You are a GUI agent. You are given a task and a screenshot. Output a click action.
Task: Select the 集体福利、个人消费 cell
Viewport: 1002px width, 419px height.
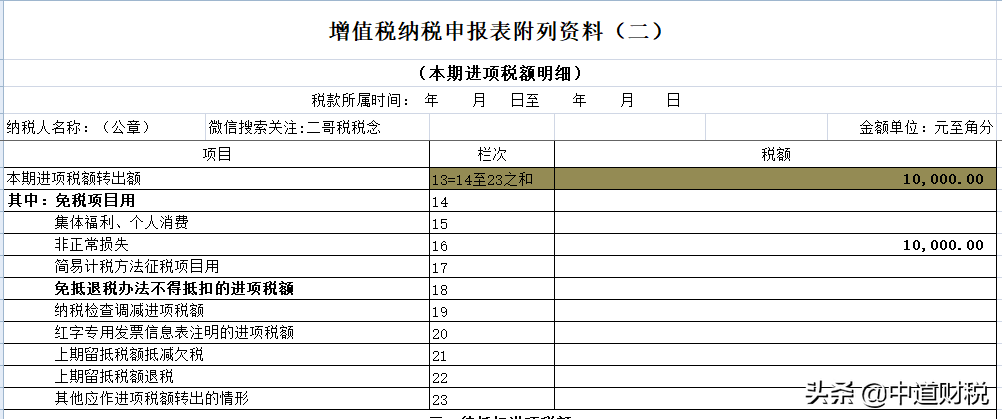[122, 223]
